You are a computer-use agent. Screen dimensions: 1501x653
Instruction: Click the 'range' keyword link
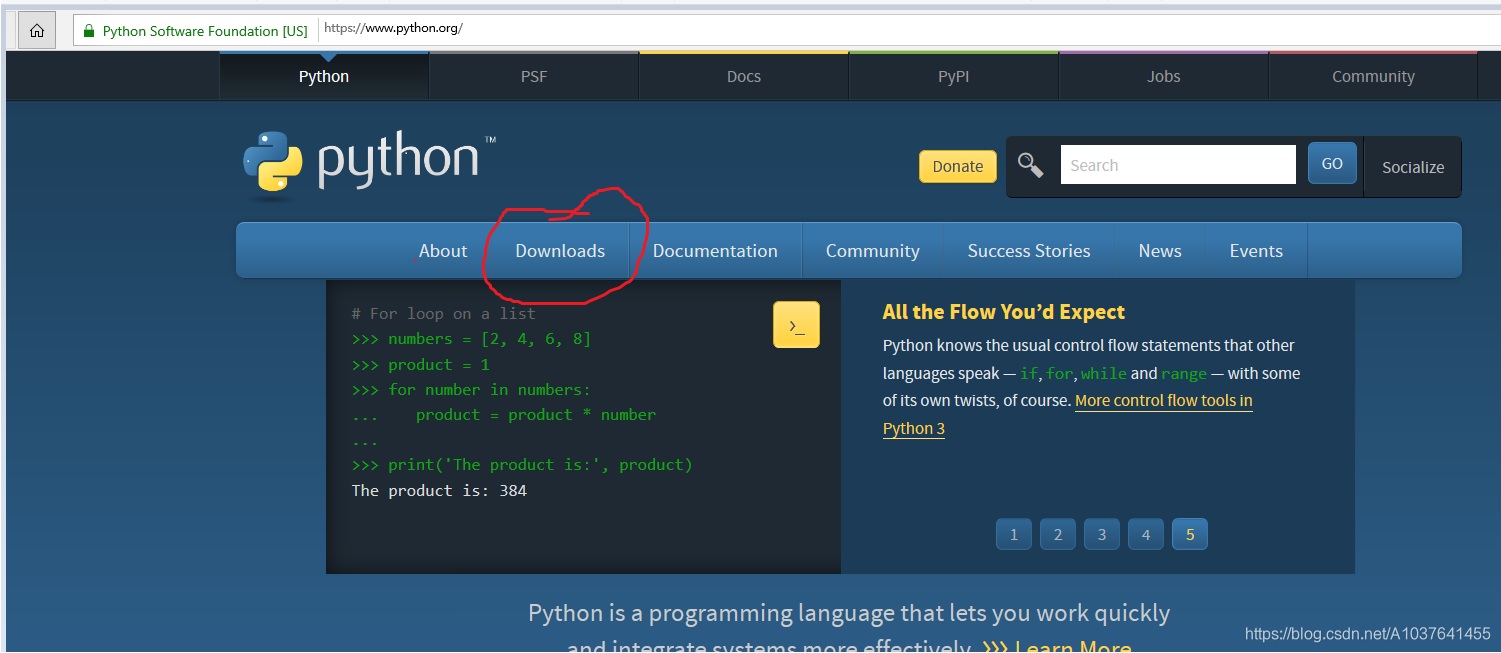tap(1184, 374)
